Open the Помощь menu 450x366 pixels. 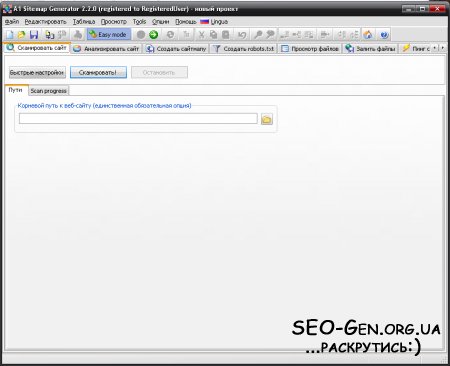click(186, 22)
